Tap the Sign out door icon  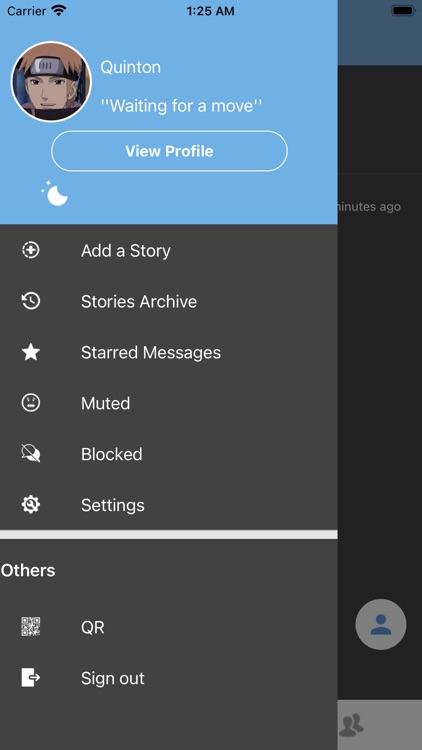click(x=31, y=677)
